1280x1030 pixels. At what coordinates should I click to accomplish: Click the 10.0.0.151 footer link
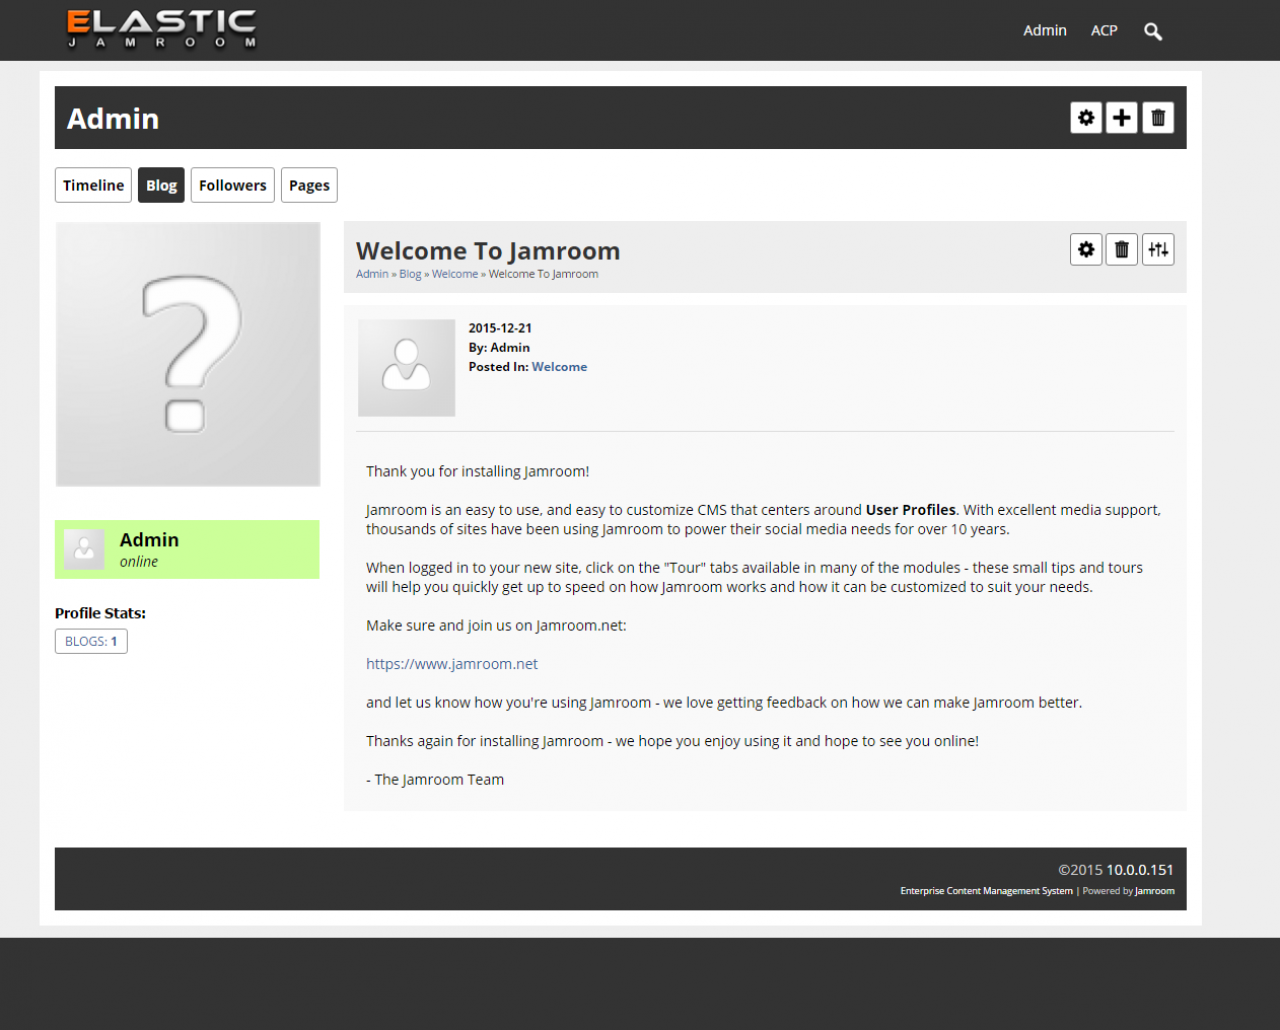(x=1140, y=870)
